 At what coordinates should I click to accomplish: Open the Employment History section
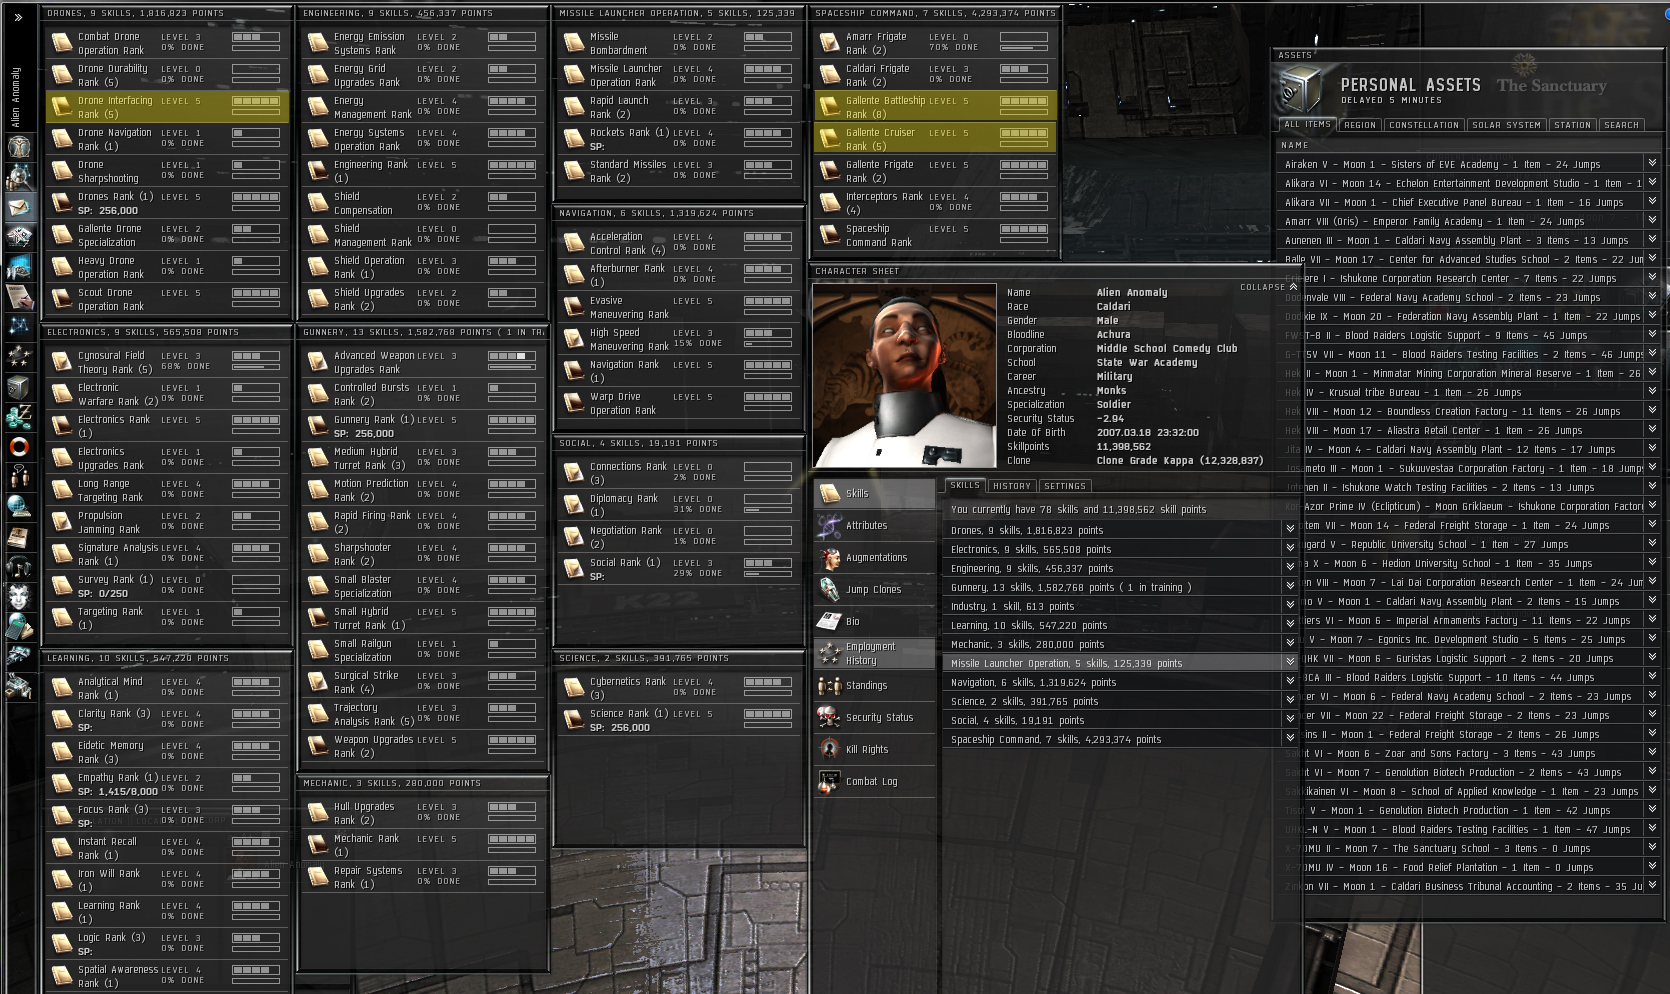pyautogui.click(x=875, y=653)
